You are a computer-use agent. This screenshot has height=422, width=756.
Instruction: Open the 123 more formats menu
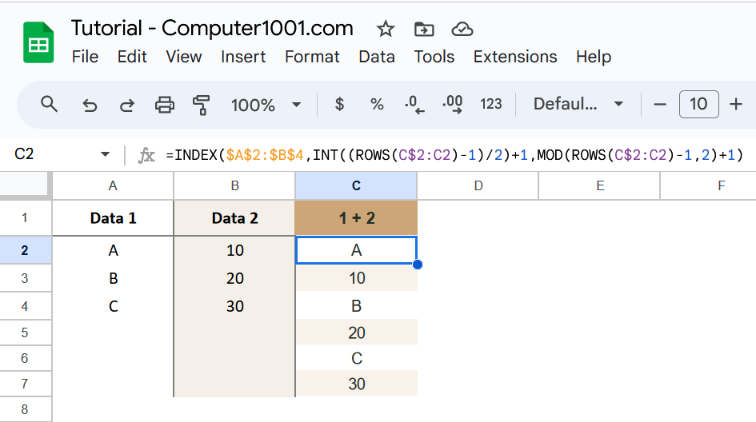tap(491, 104)
